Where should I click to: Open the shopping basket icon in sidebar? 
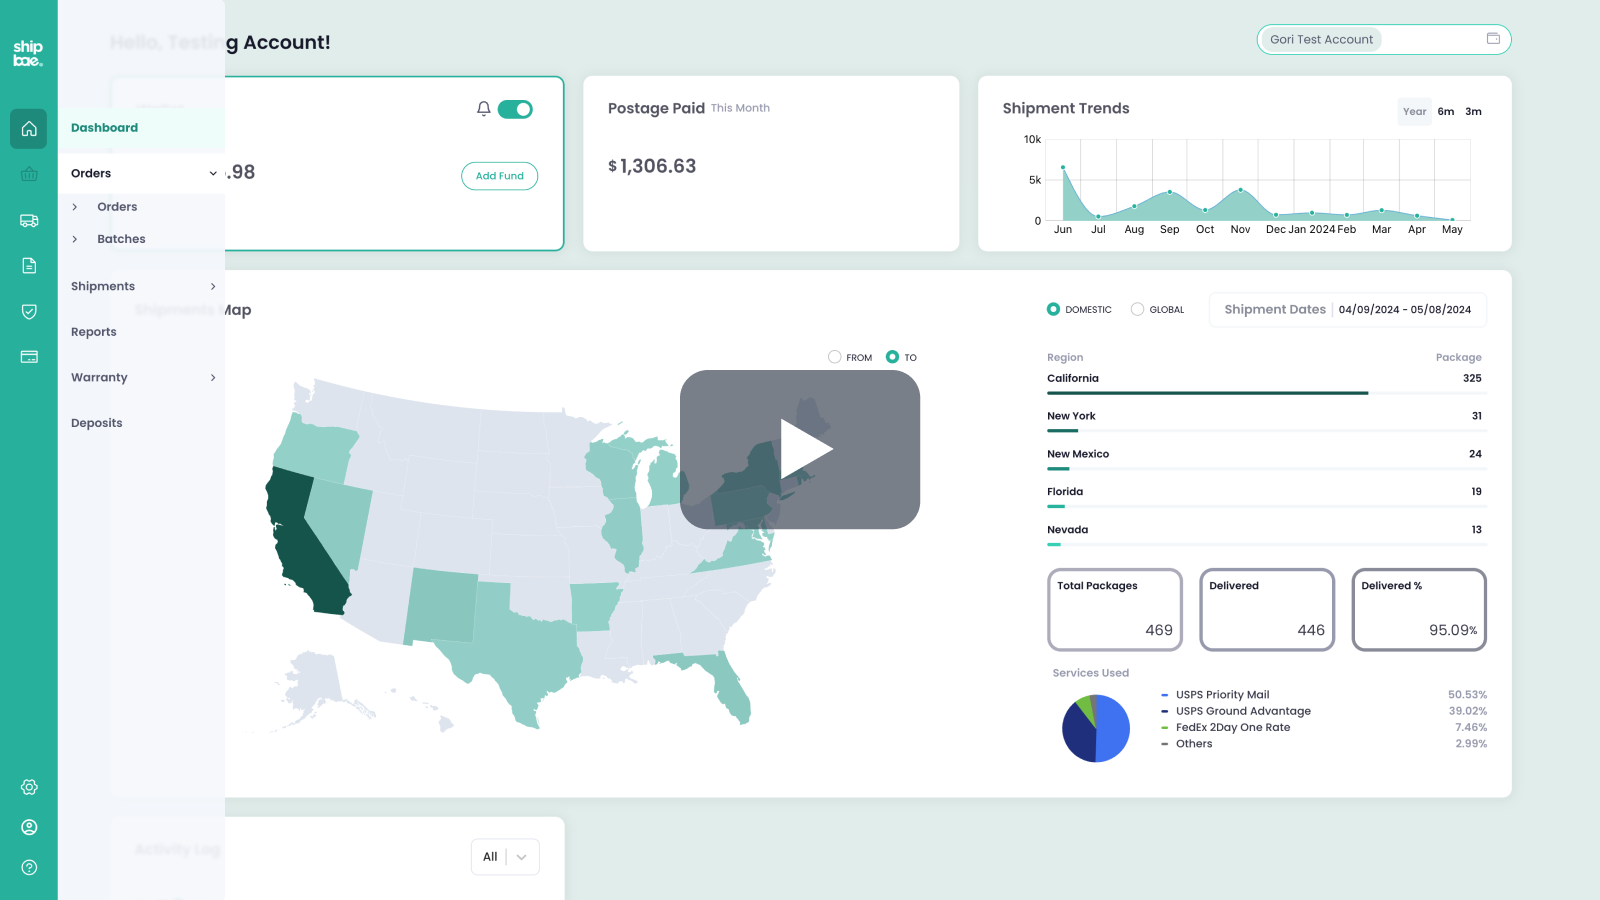pos(29,175)
